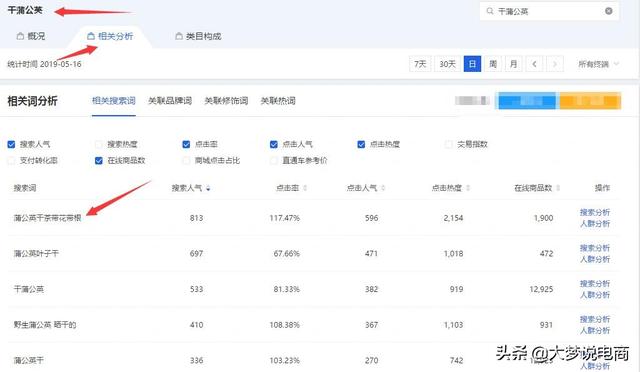Screen dimensions: 640x372
Task: Click the search magnifier icon in search box
Action: point(490,11)
